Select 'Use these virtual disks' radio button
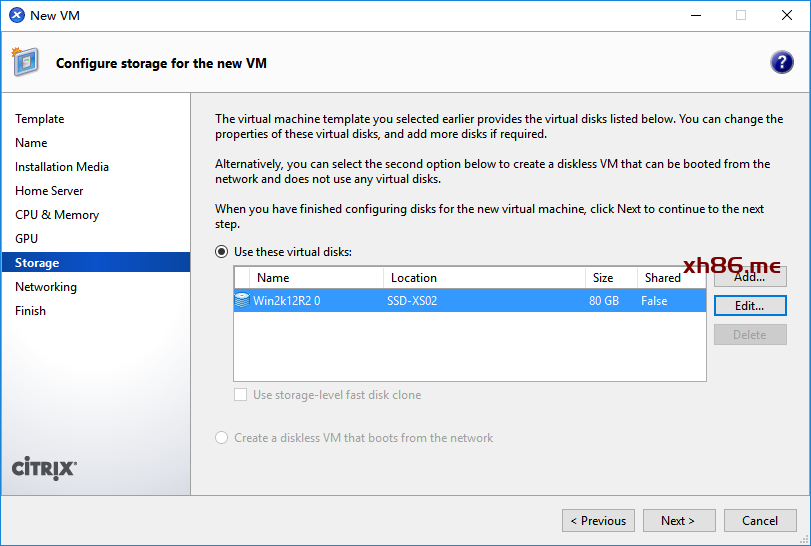This screenshot has height=546, width=811. (223, 252)
